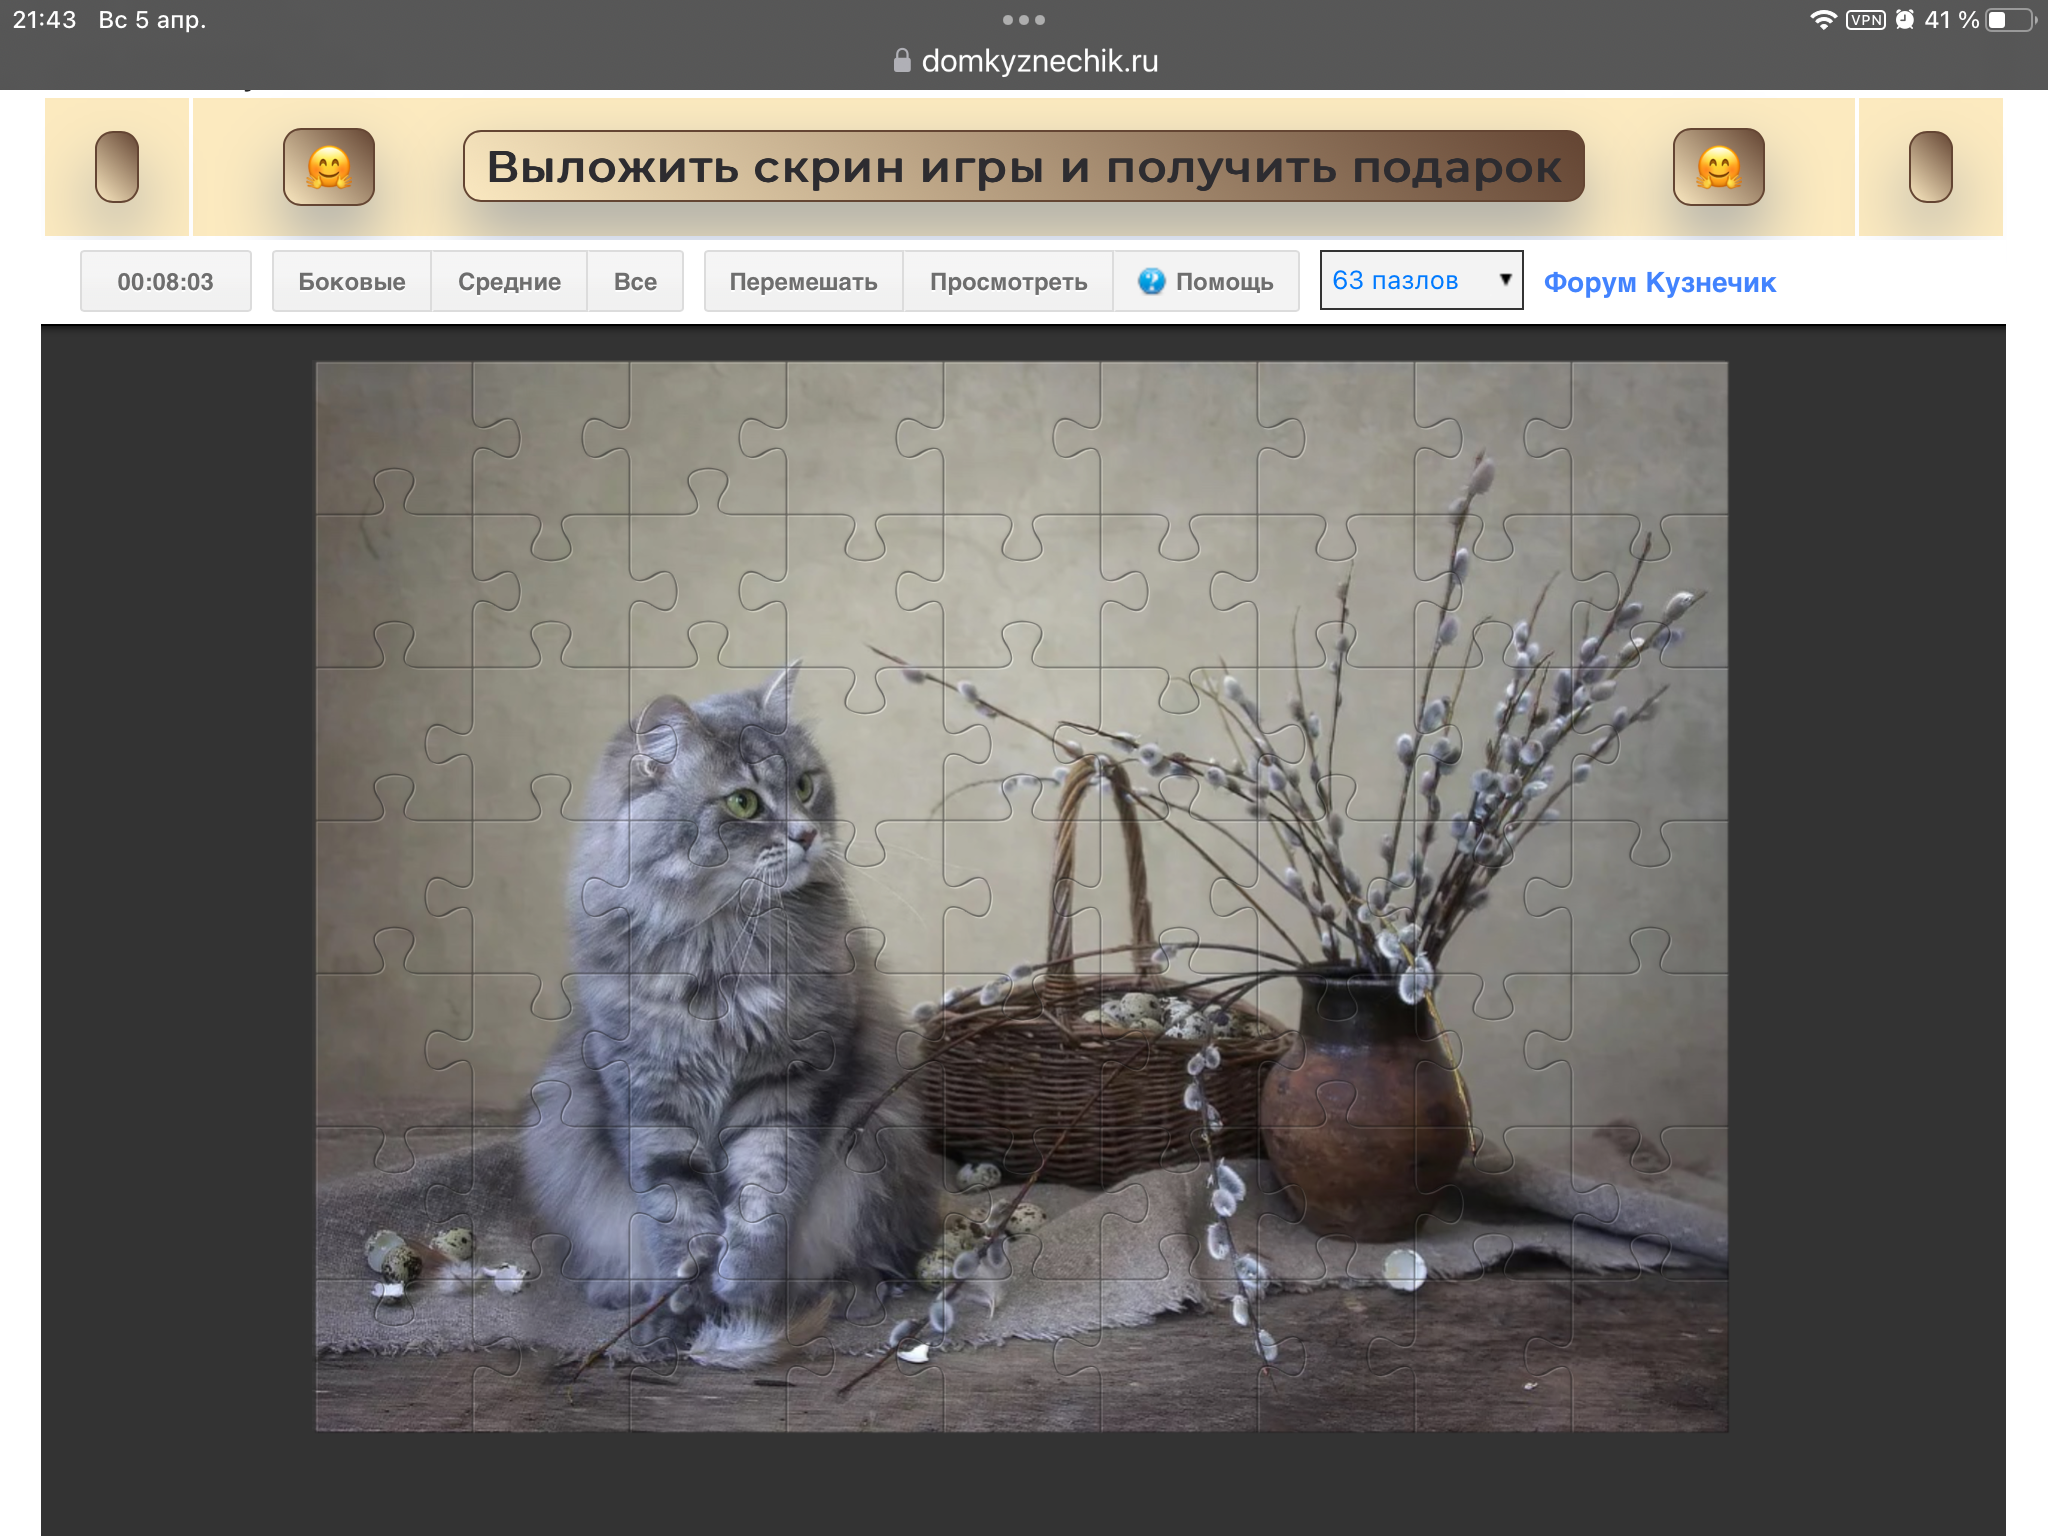Show only Средние middle pieces

click(x=509, y=282)
